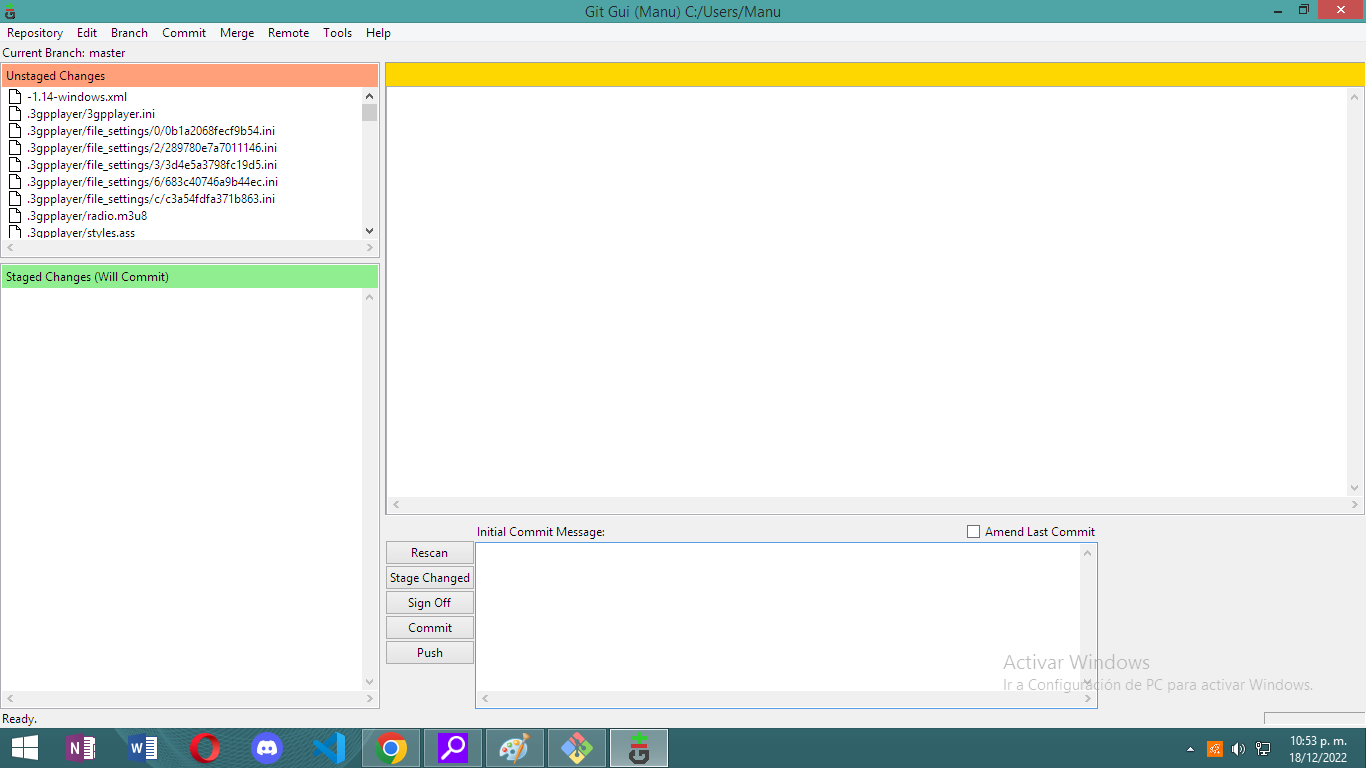Select Git Gui taskbar button

tap(639, 748)
